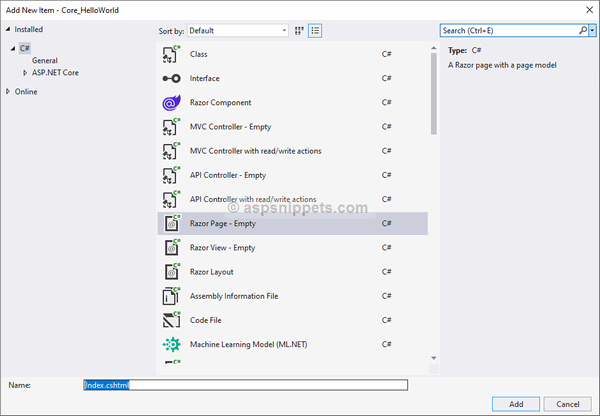Screen dimensions: 600x416
Task: Choose the Razor Component row text
Action: (220, 103)
